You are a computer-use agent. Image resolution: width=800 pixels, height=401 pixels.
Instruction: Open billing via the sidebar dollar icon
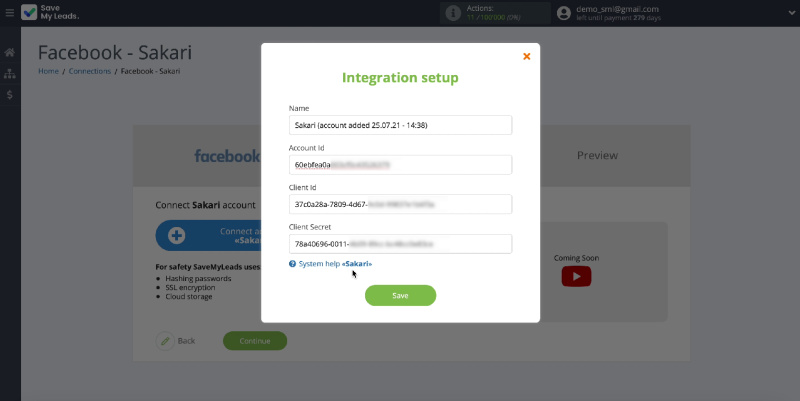pos(10,95)
